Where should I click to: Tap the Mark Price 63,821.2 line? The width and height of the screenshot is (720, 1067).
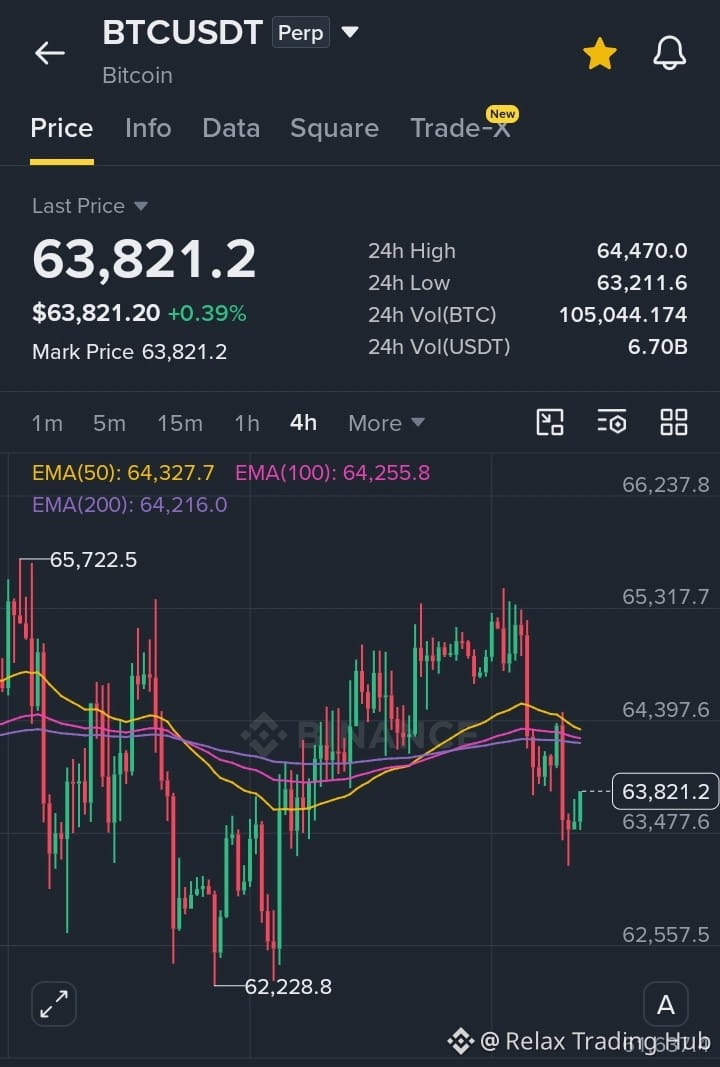[x=129, y=352]
